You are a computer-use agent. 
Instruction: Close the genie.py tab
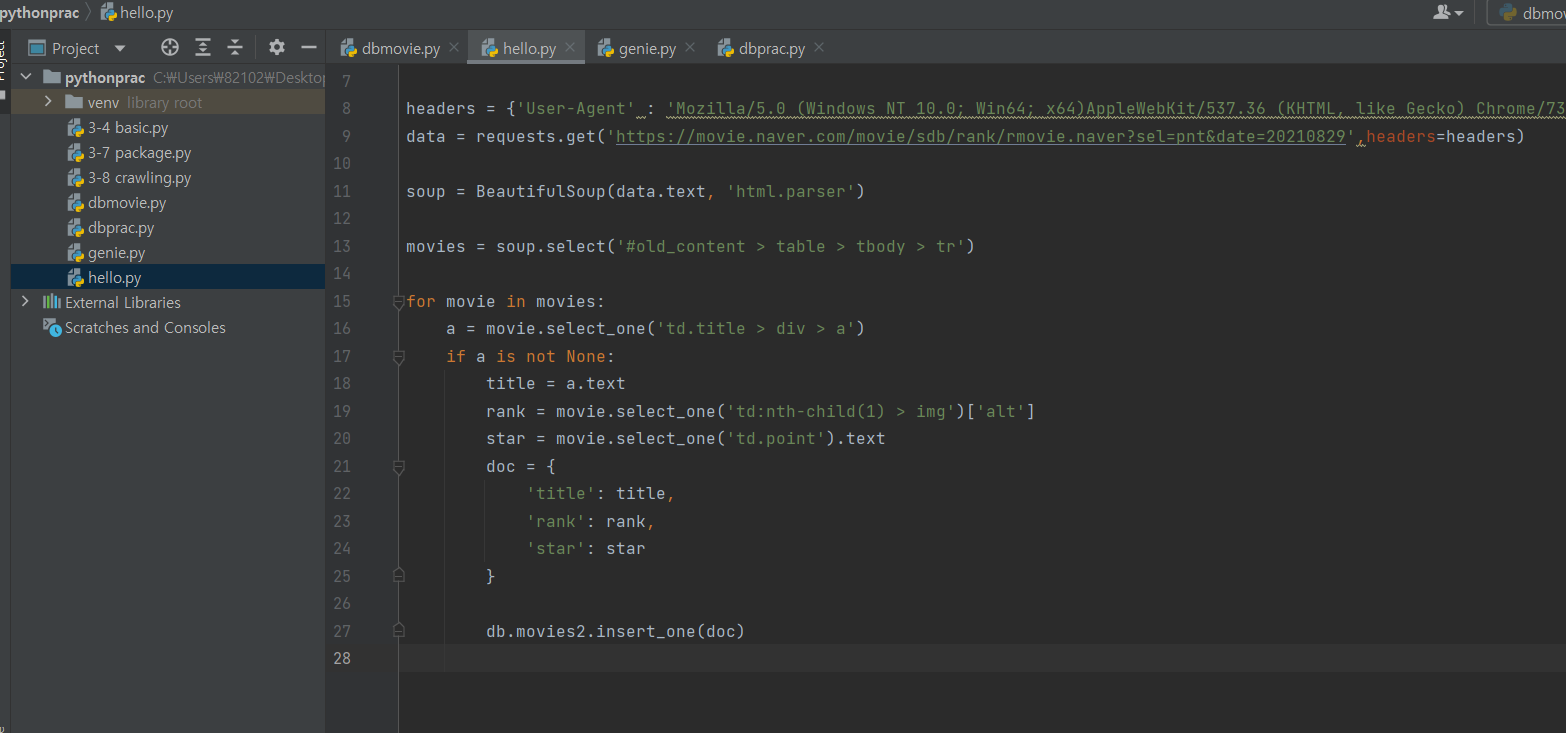click(x=689, y=47)
